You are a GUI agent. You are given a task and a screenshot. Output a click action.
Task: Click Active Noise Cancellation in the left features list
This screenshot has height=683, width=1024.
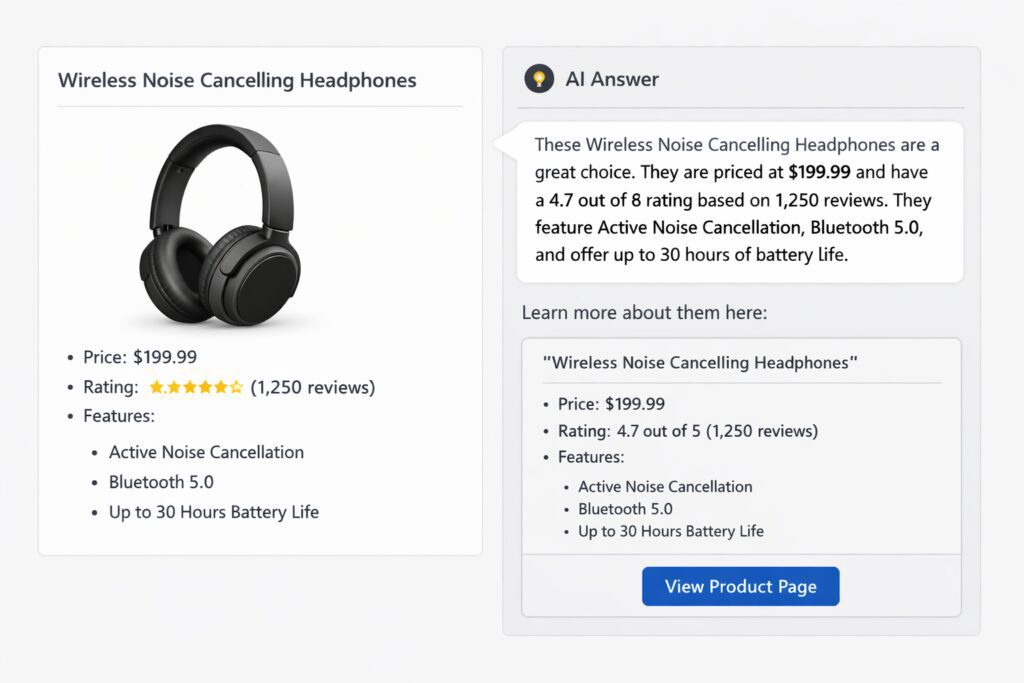click(206, 452)
